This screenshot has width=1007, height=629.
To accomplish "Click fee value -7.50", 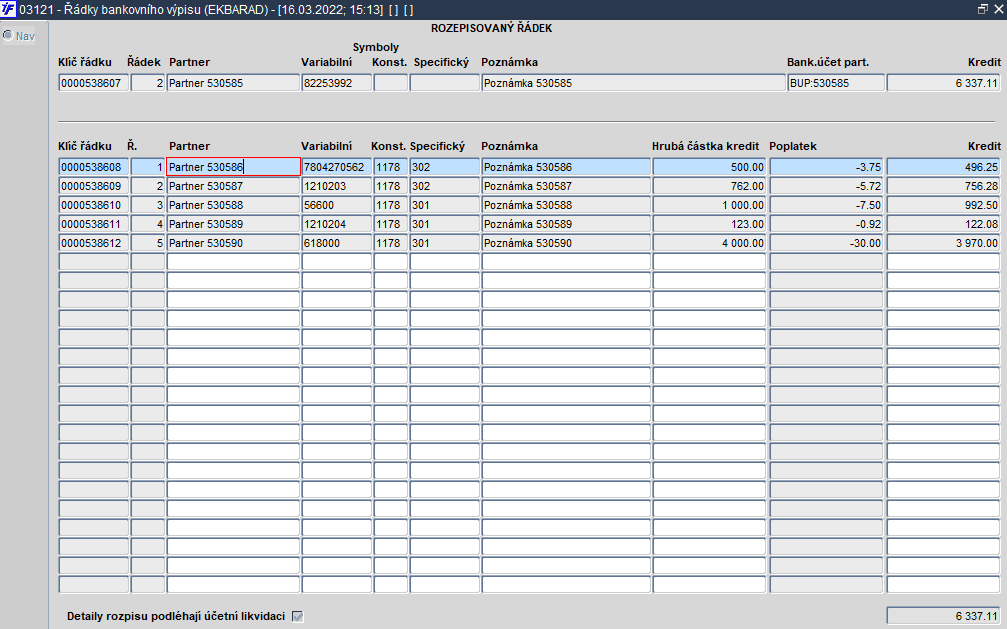I will (x=826, y=205).
